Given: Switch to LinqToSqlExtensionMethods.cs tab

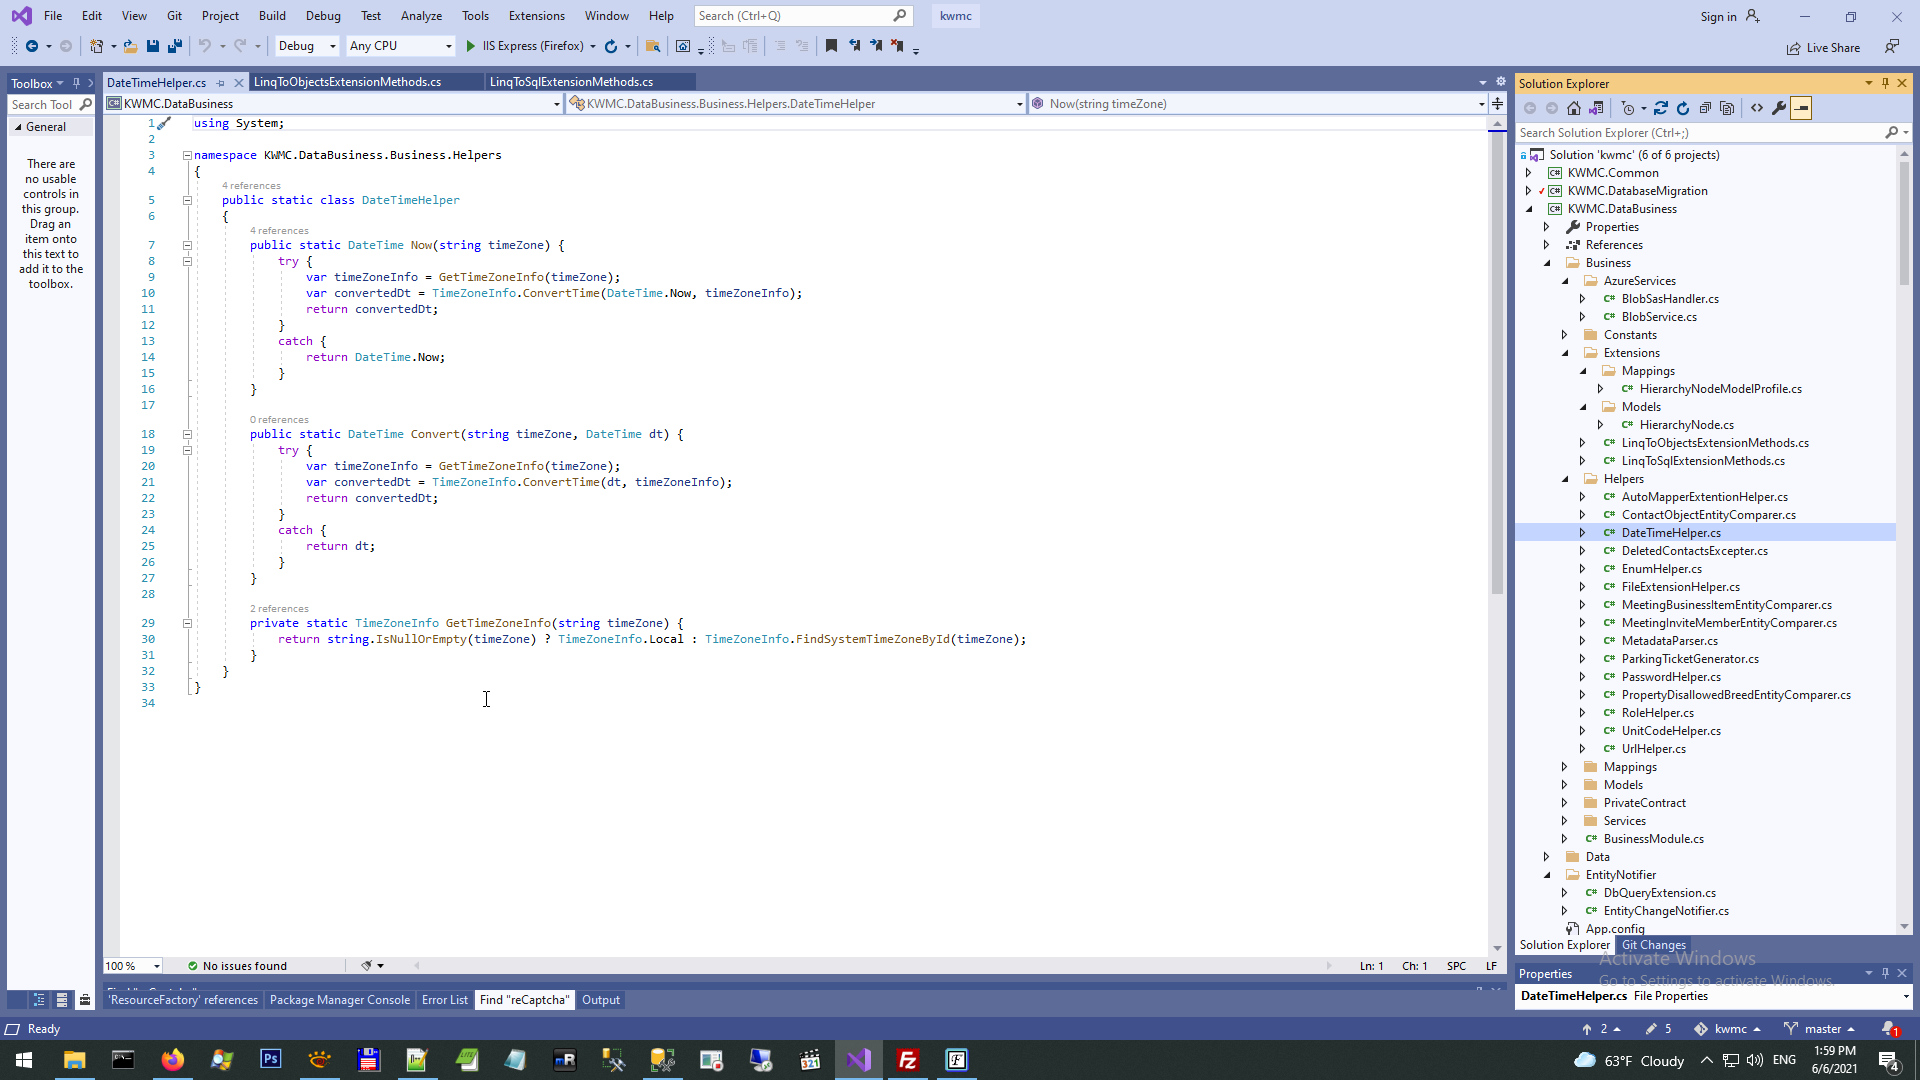Looking at the screenshot, I should (x=571, y=82).
